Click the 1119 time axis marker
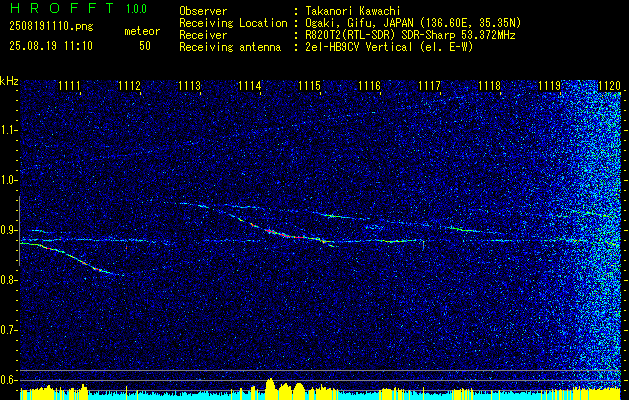 point(550,85)
